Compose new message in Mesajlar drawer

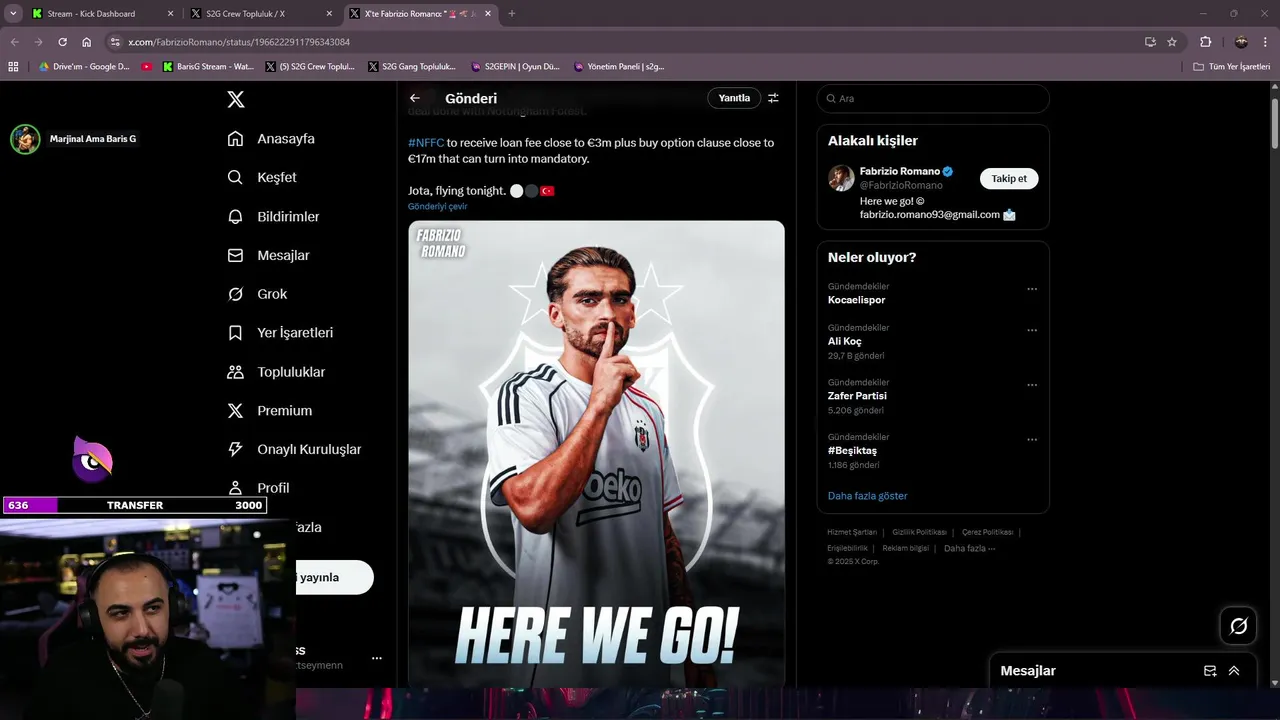(x=1210, y=671)
